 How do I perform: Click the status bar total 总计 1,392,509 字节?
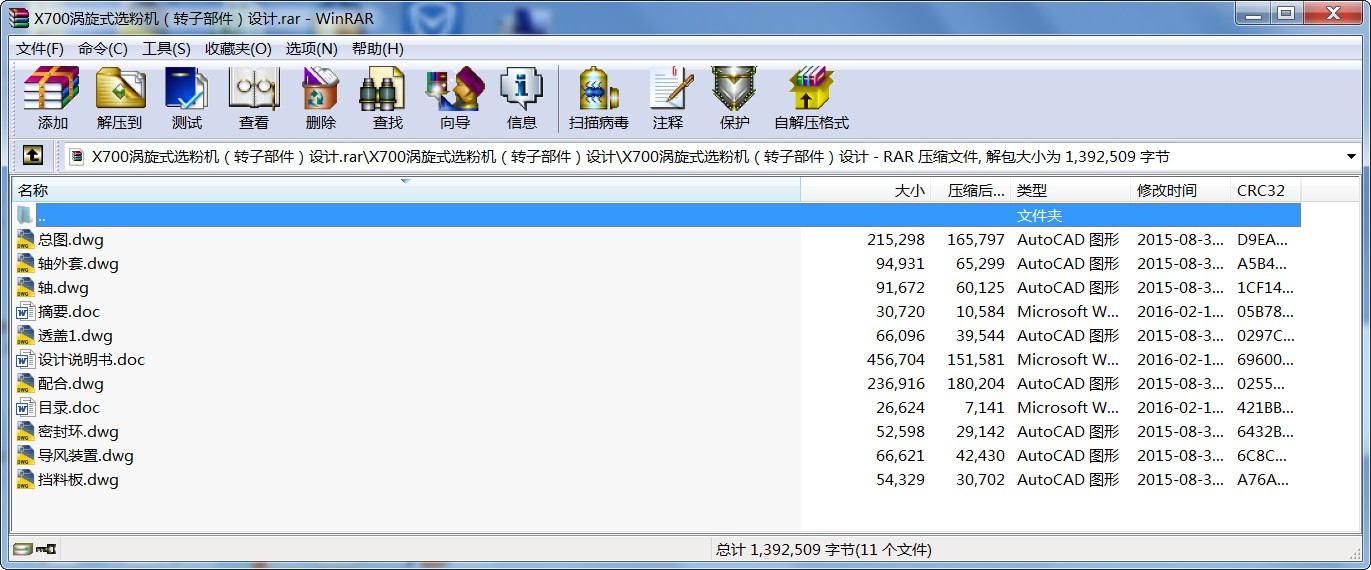point(824,549)
